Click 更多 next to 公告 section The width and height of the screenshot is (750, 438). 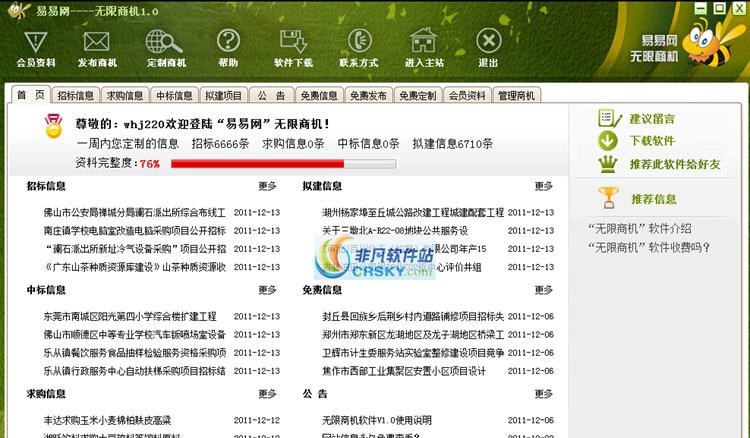tap(543, 394)
